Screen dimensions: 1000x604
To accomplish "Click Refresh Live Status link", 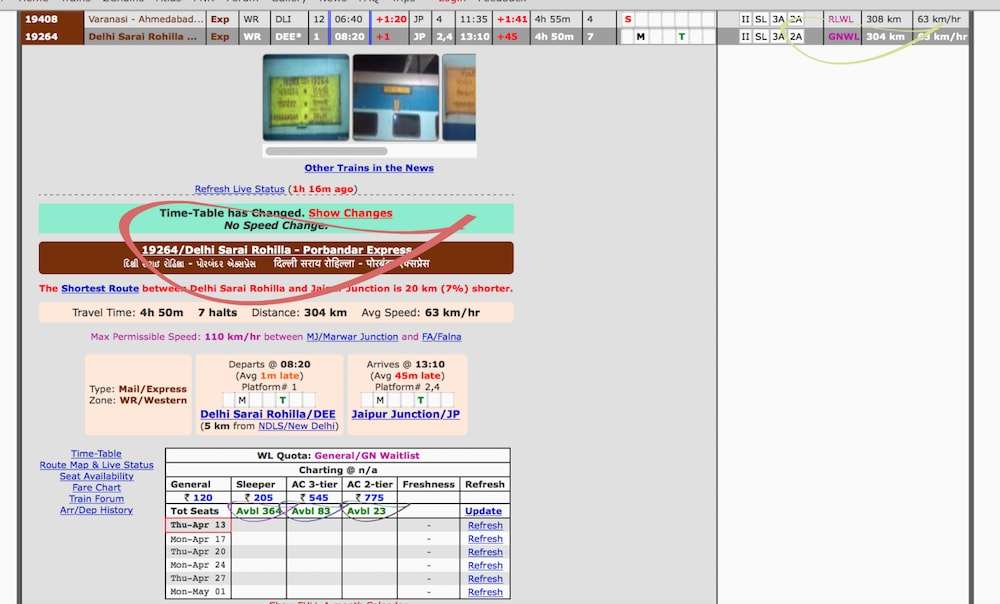I will 239,189.
